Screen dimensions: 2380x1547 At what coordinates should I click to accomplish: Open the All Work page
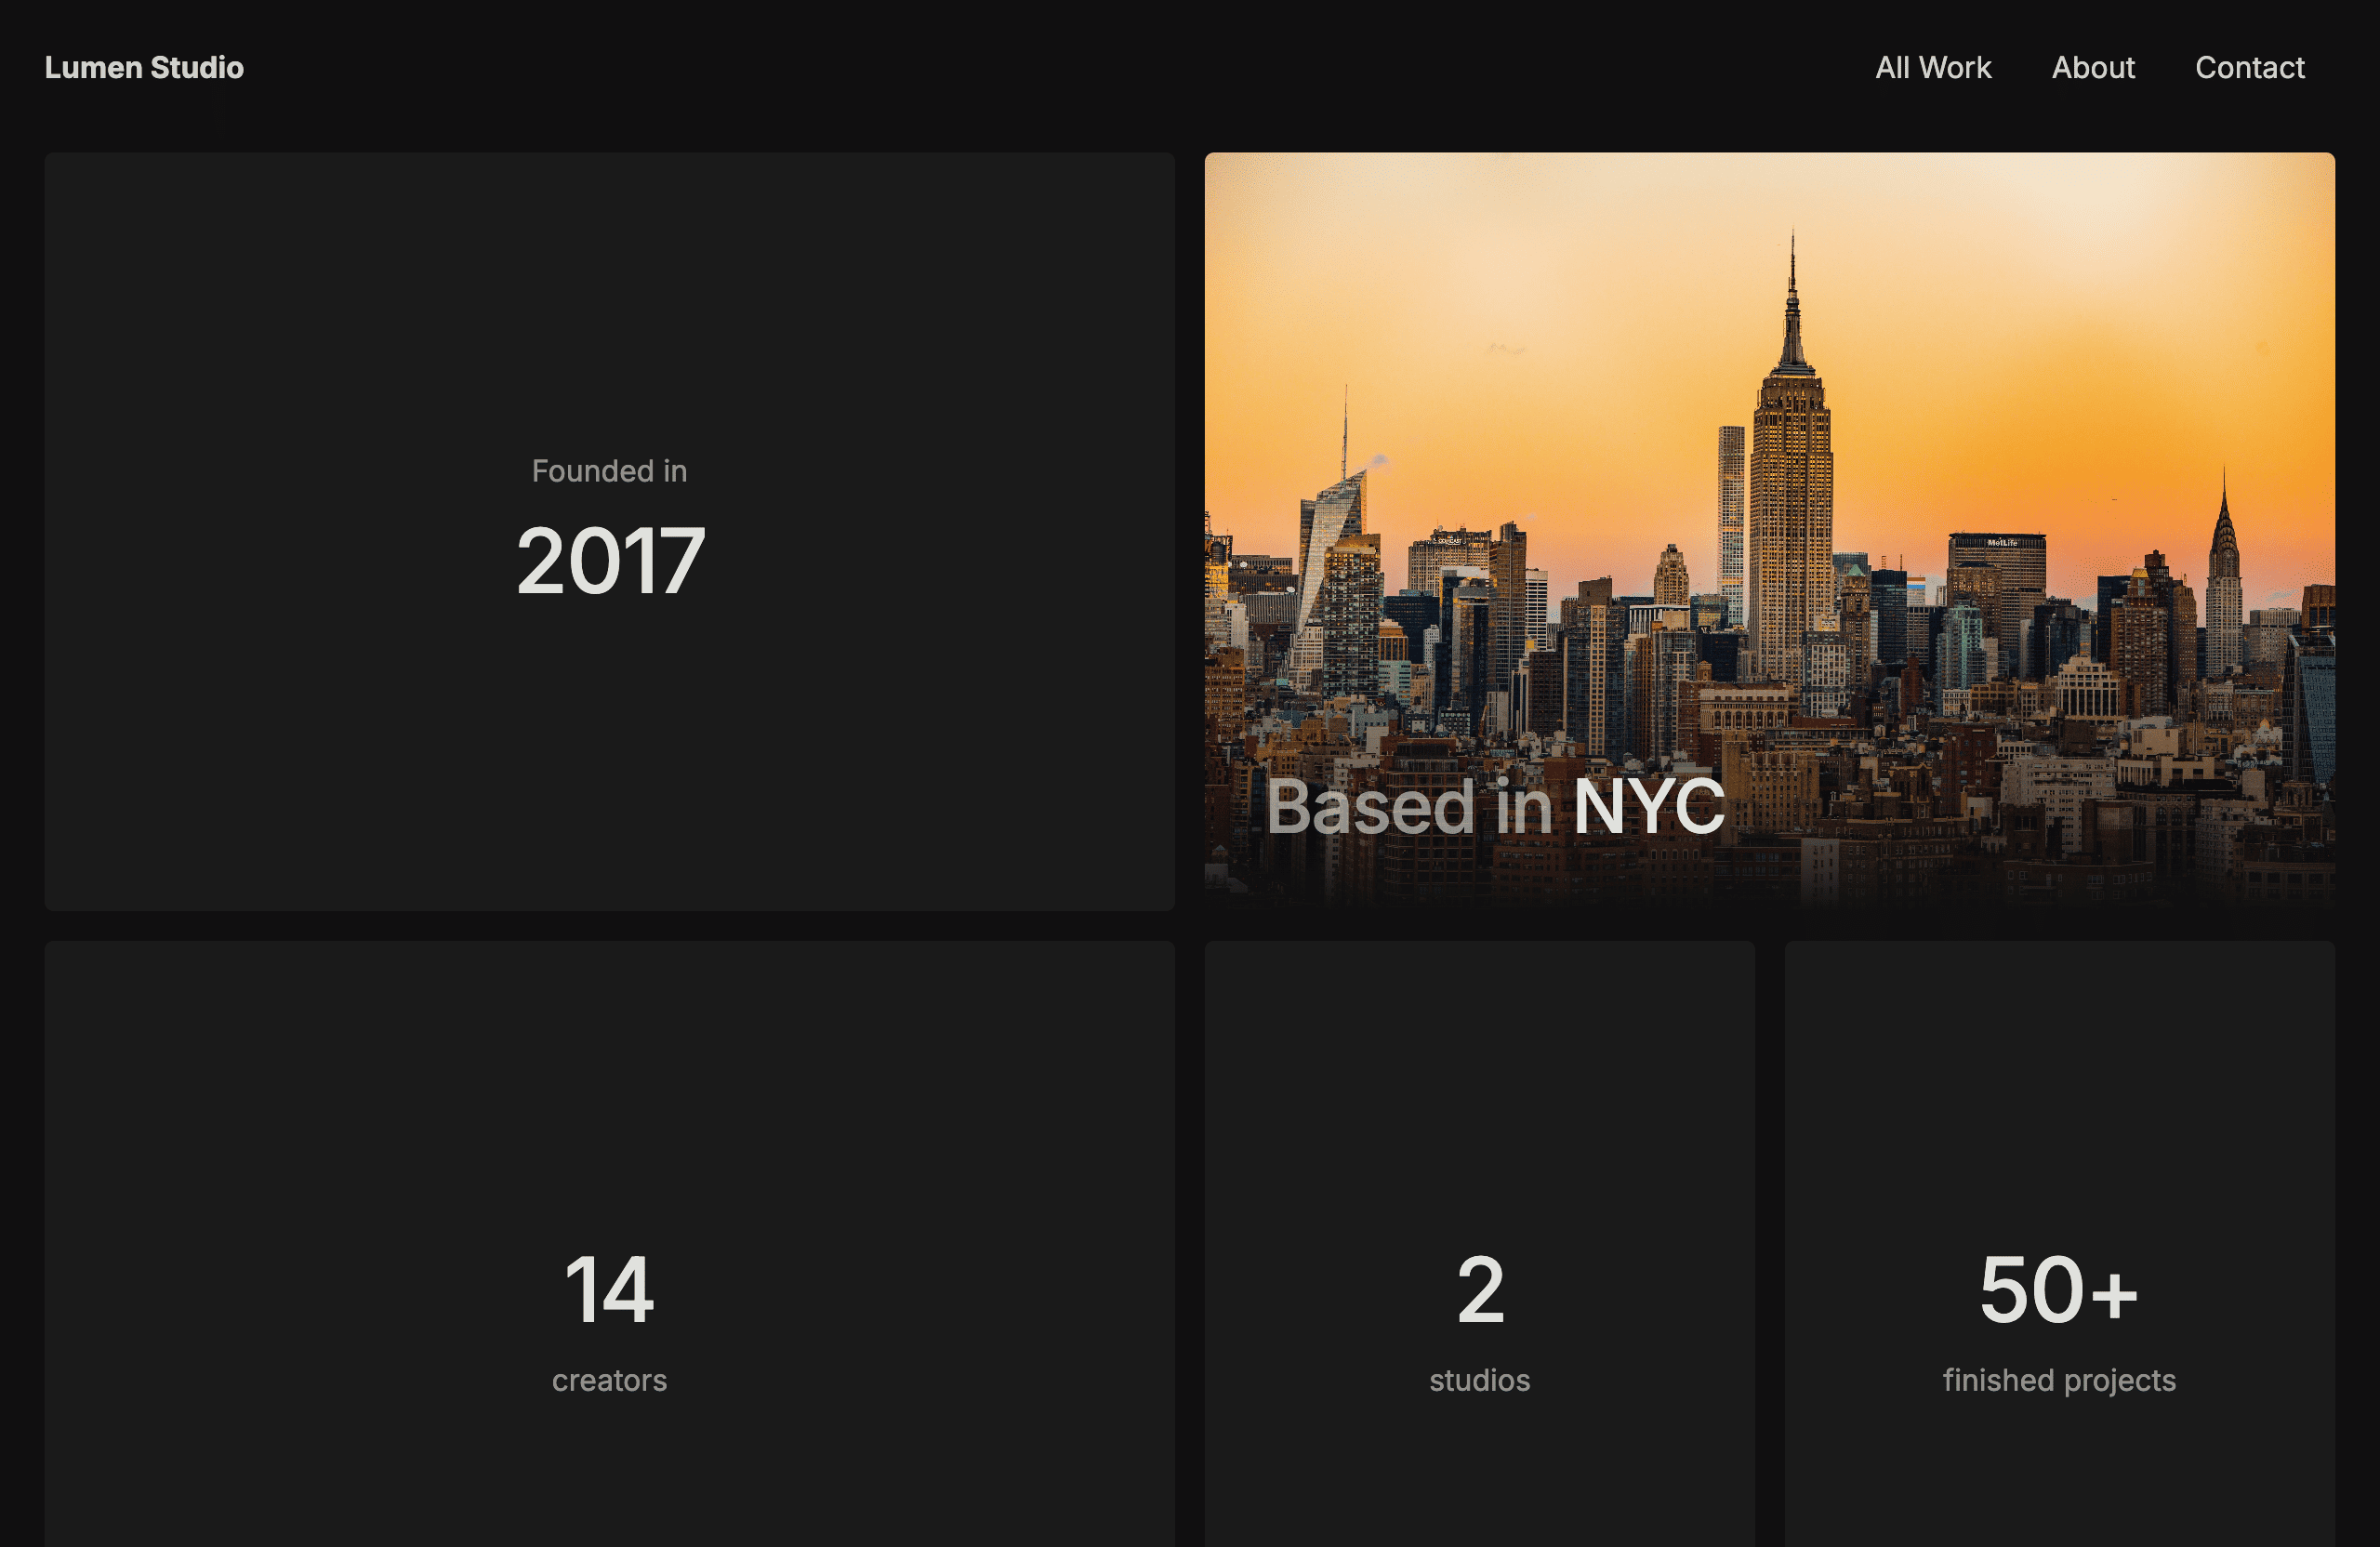1932,67
